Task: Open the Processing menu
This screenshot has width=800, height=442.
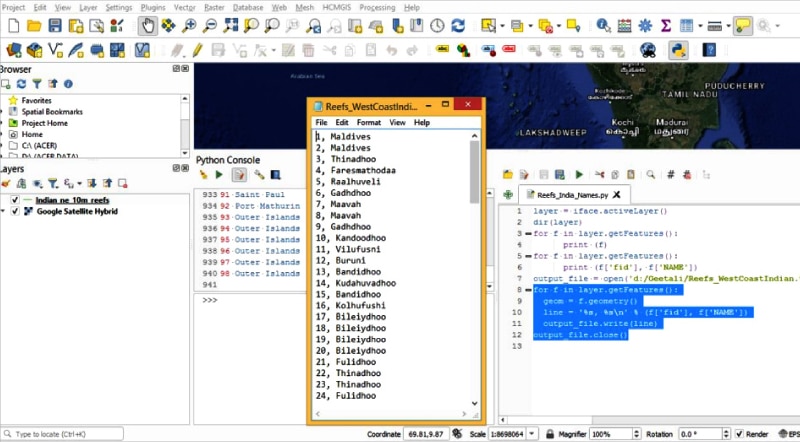Action: 376,7
